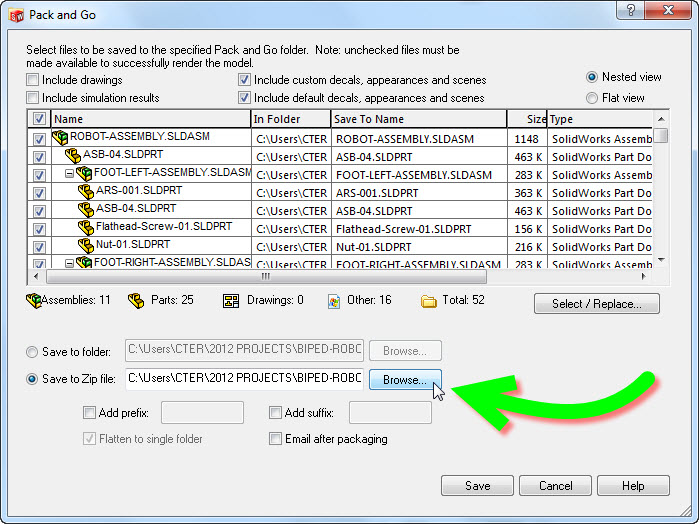Click Save To Name cell Nut-01.SLDPRT
The width and height of the screenshot is (699, 524).
click(419, 247)
